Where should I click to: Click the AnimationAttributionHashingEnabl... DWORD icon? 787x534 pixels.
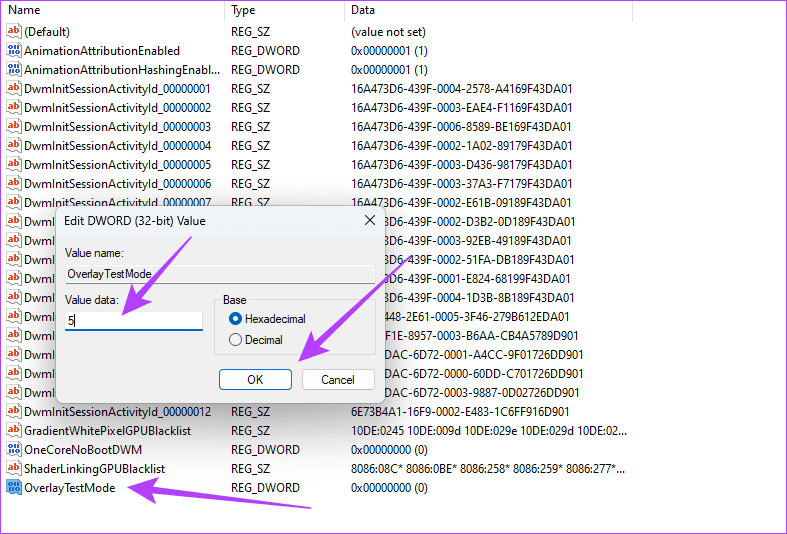pos(14,69)
